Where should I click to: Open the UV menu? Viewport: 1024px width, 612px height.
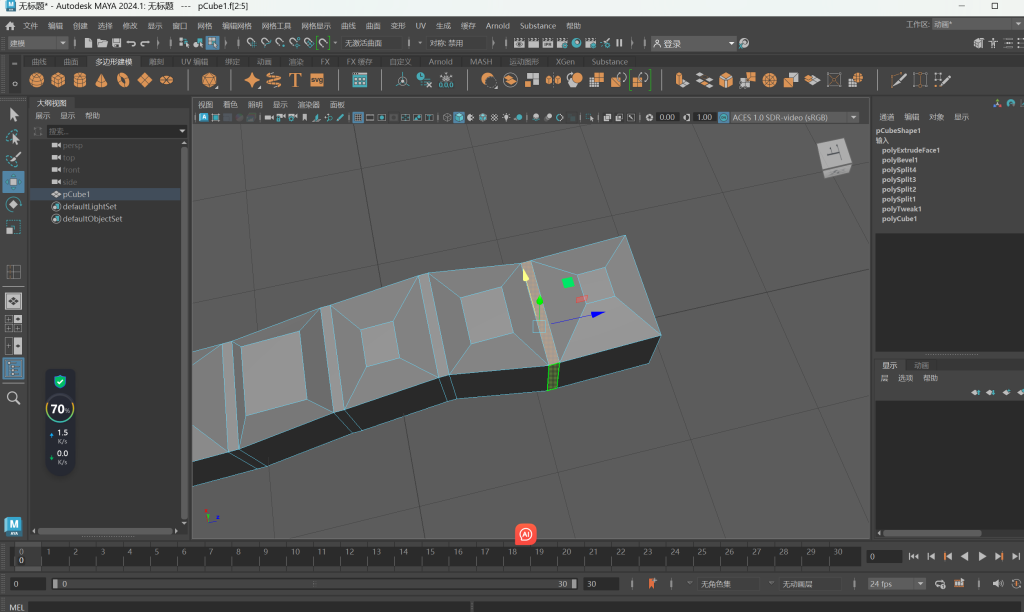(421, 26)
